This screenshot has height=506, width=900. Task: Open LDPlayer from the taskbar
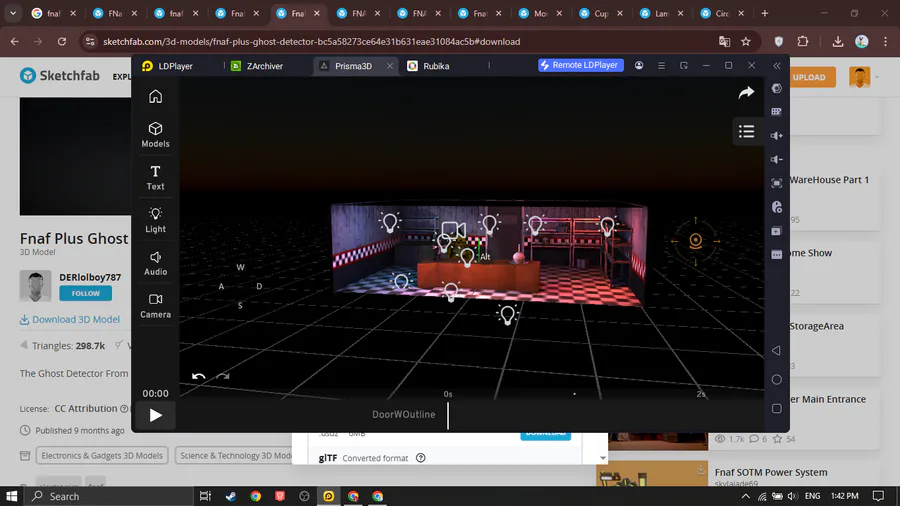click(x=328, y=496)
